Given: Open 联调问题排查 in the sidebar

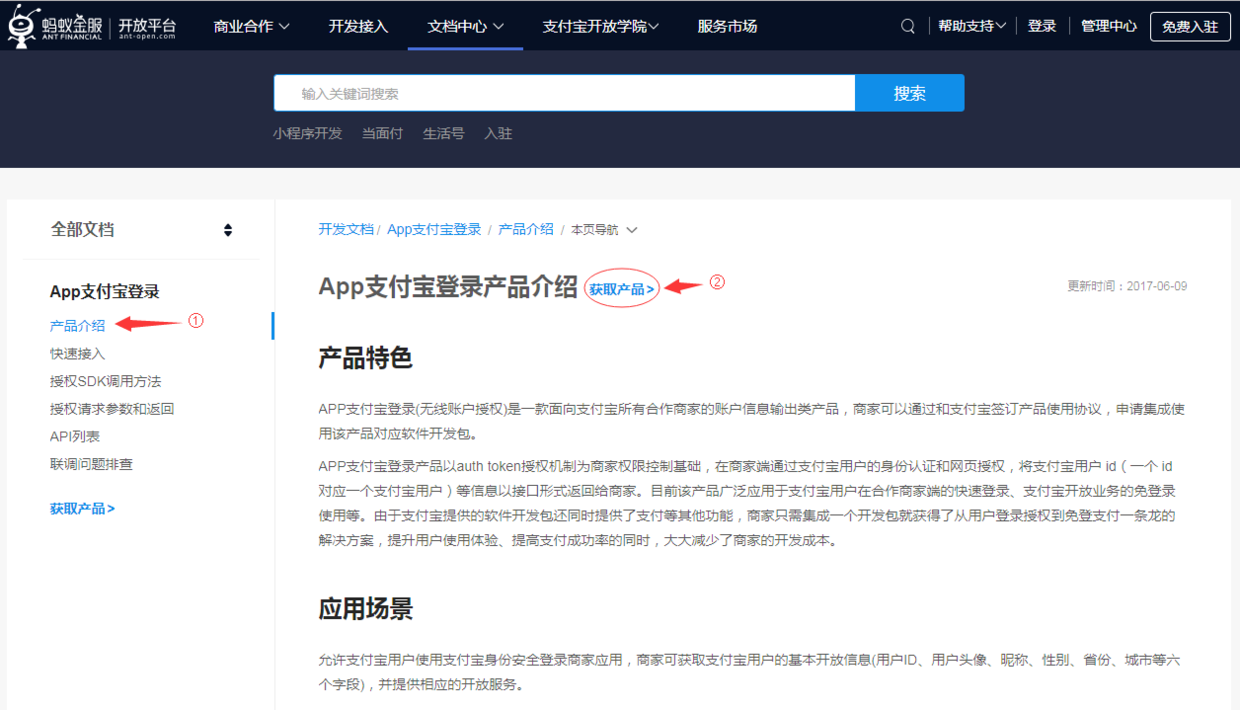Looking at the screenshot, I should point(91,464).
